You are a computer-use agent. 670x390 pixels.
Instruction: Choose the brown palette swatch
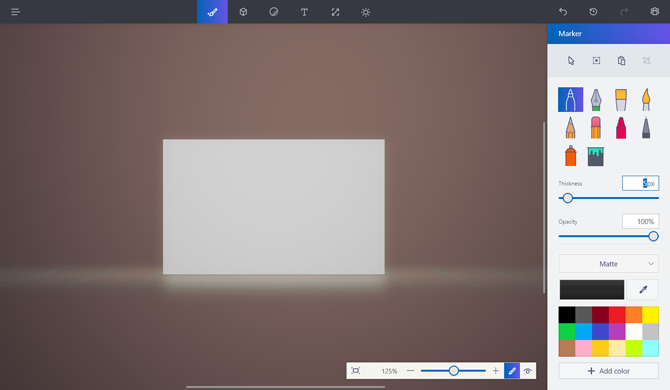567,348
